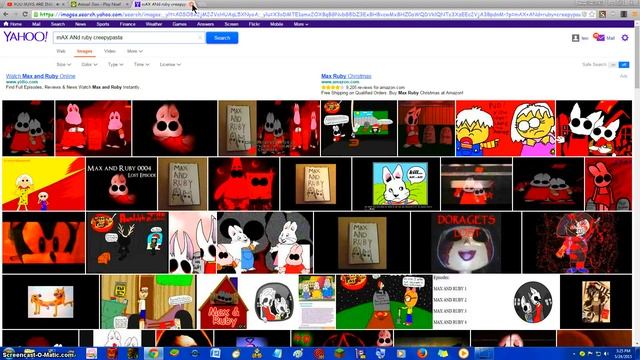
Task: Open the Dora Gets Lost image
Action: pos(466,243)
